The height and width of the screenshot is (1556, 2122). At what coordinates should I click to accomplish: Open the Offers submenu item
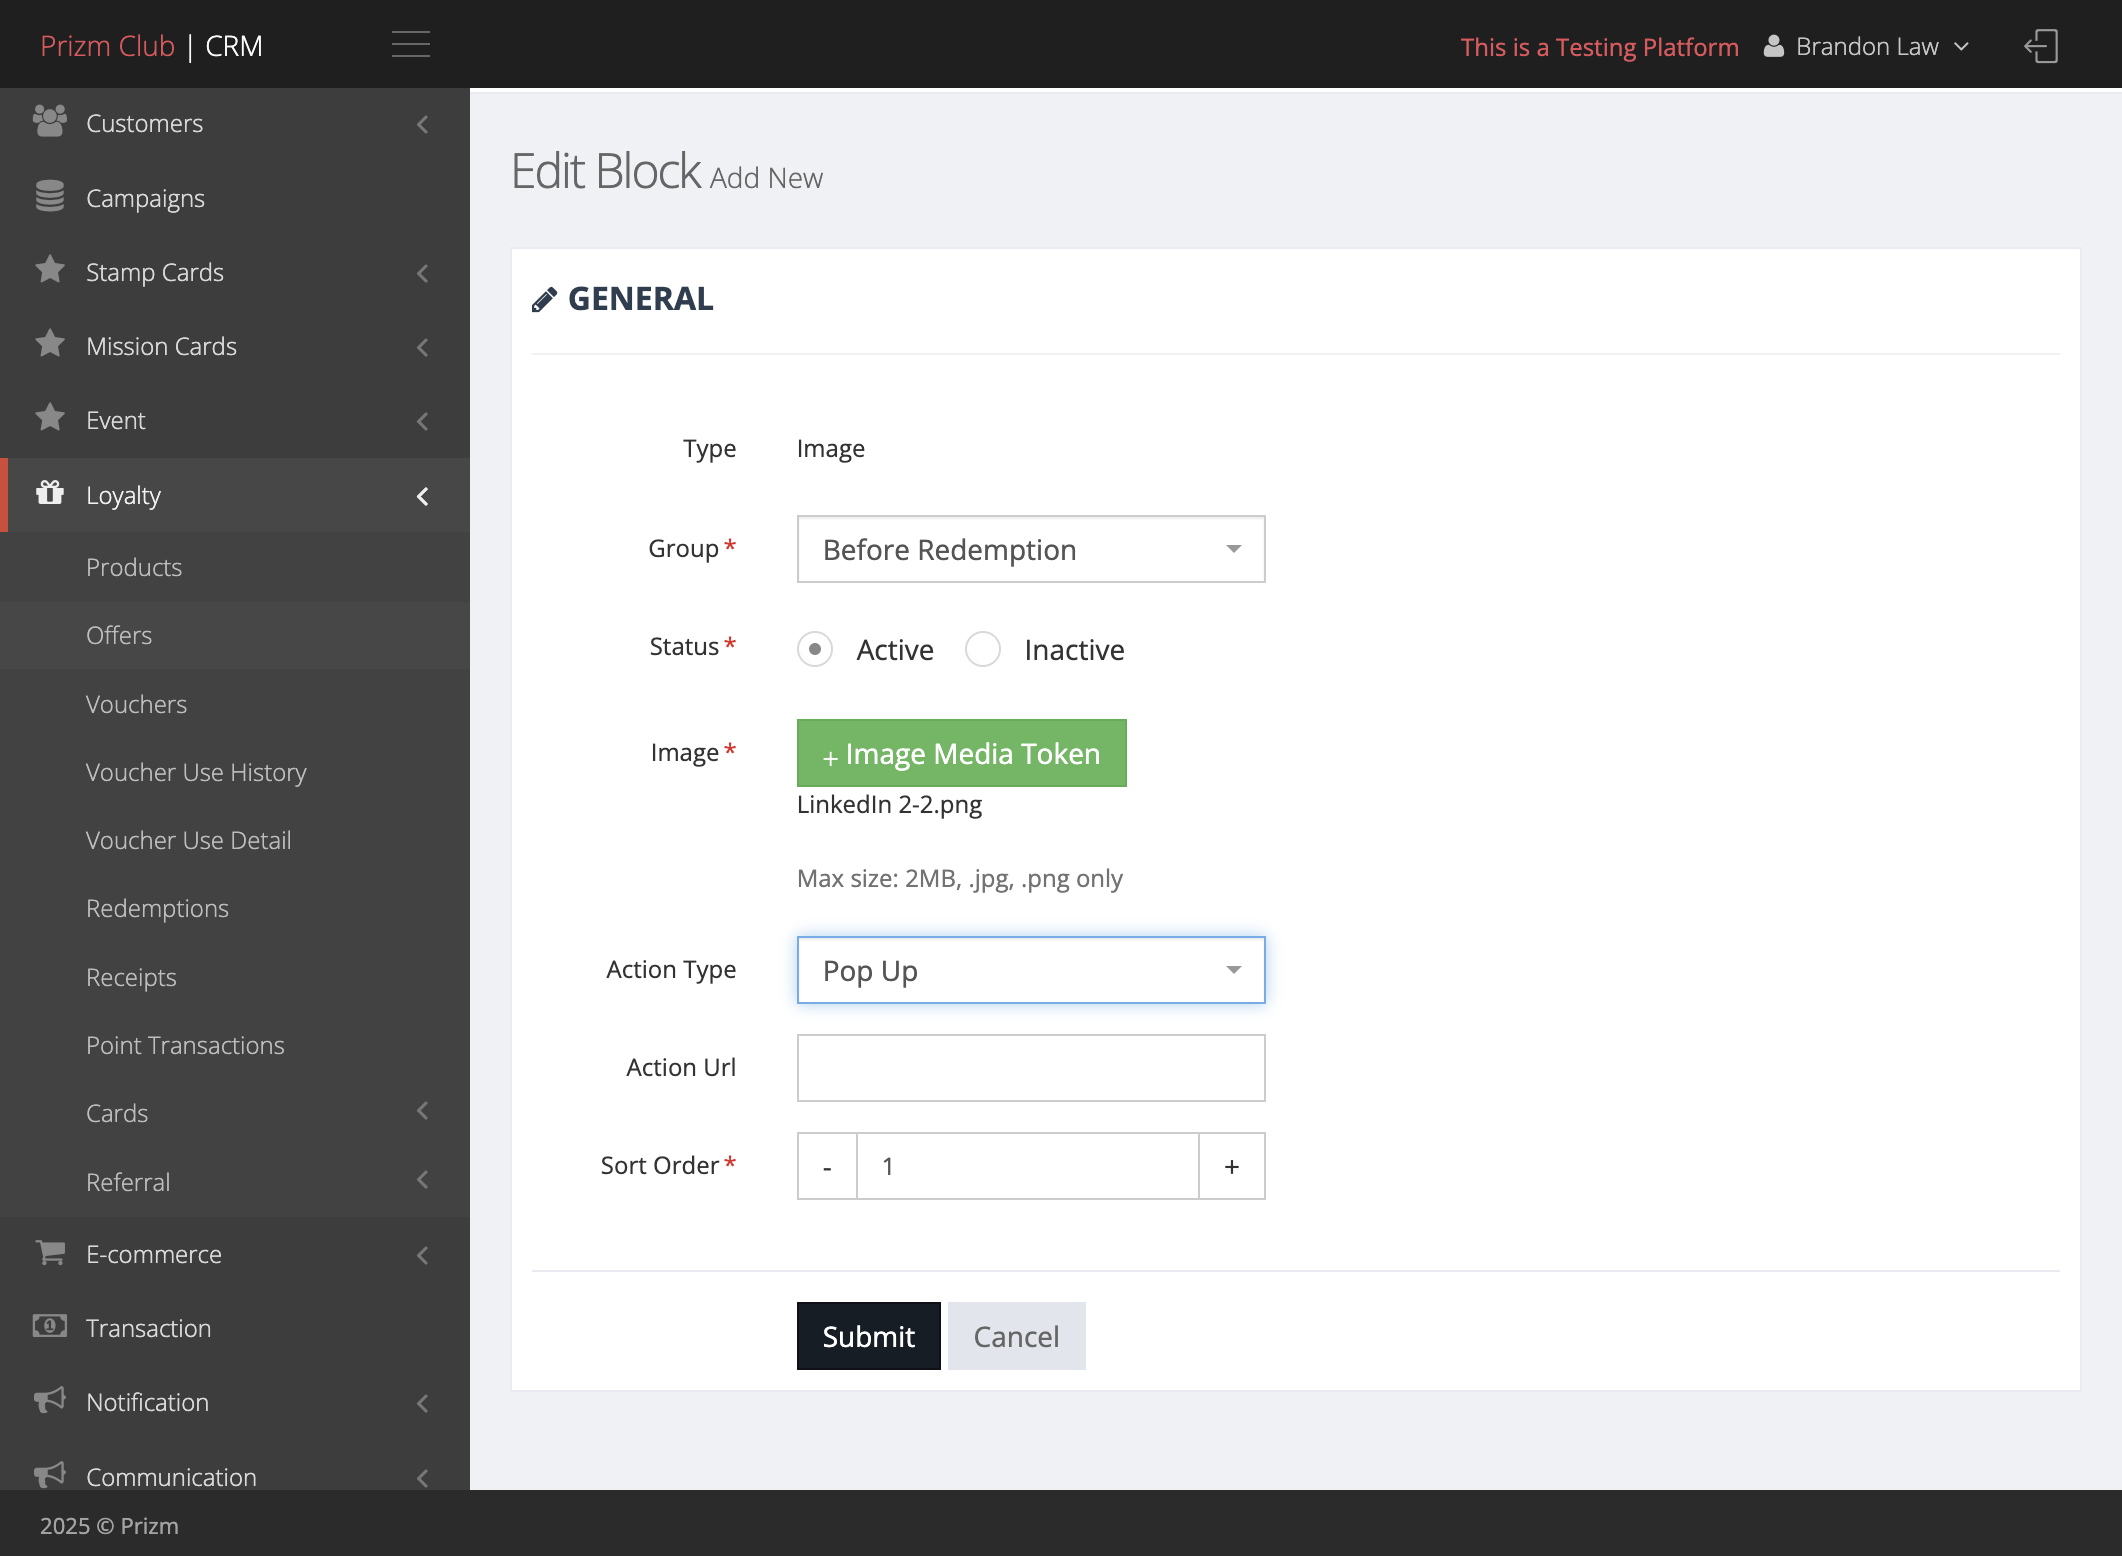click(x=119, y=635)
